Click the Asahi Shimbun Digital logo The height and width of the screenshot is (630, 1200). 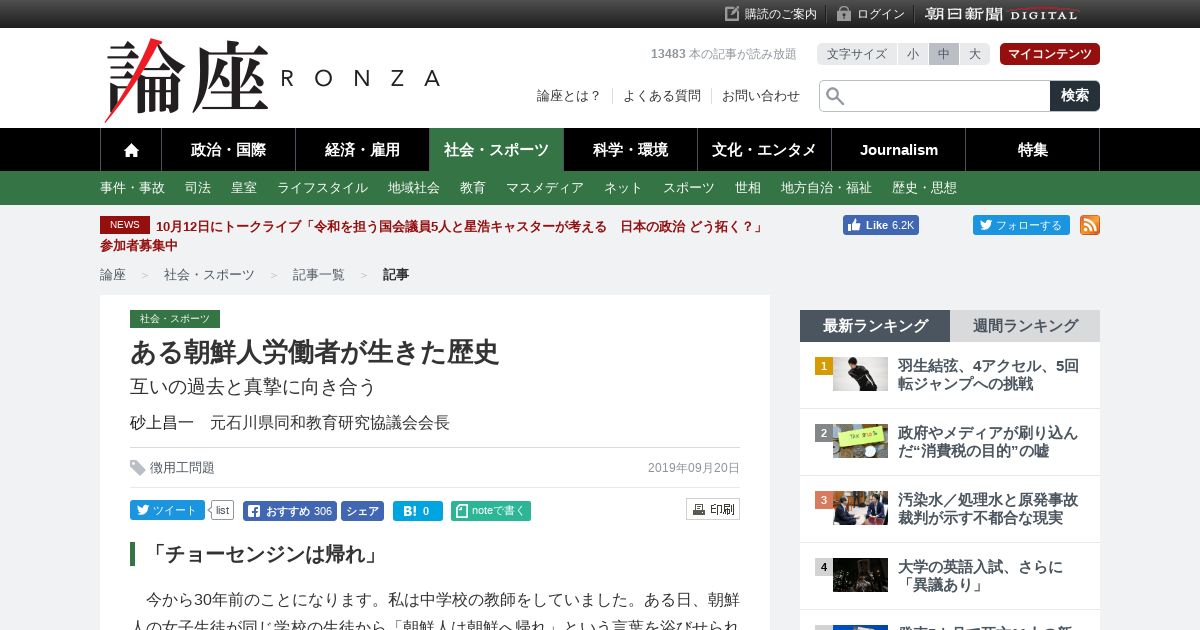1002,14
